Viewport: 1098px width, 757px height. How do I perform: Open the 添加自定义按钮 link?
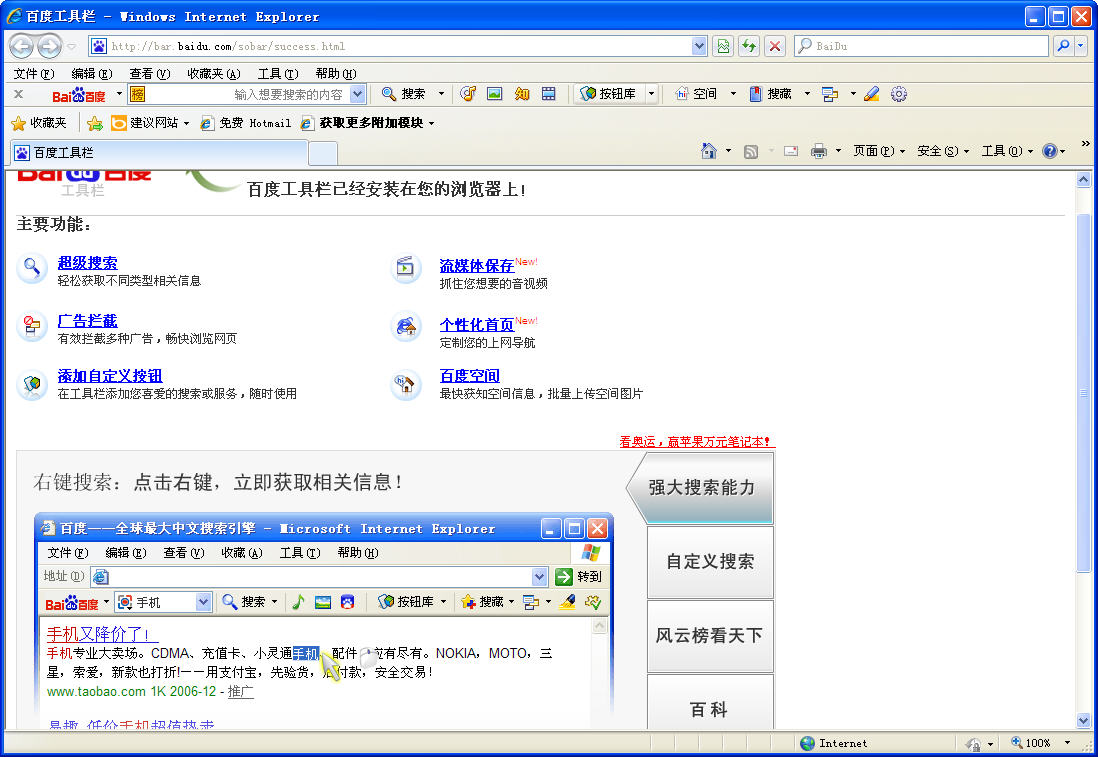point(110,376)
